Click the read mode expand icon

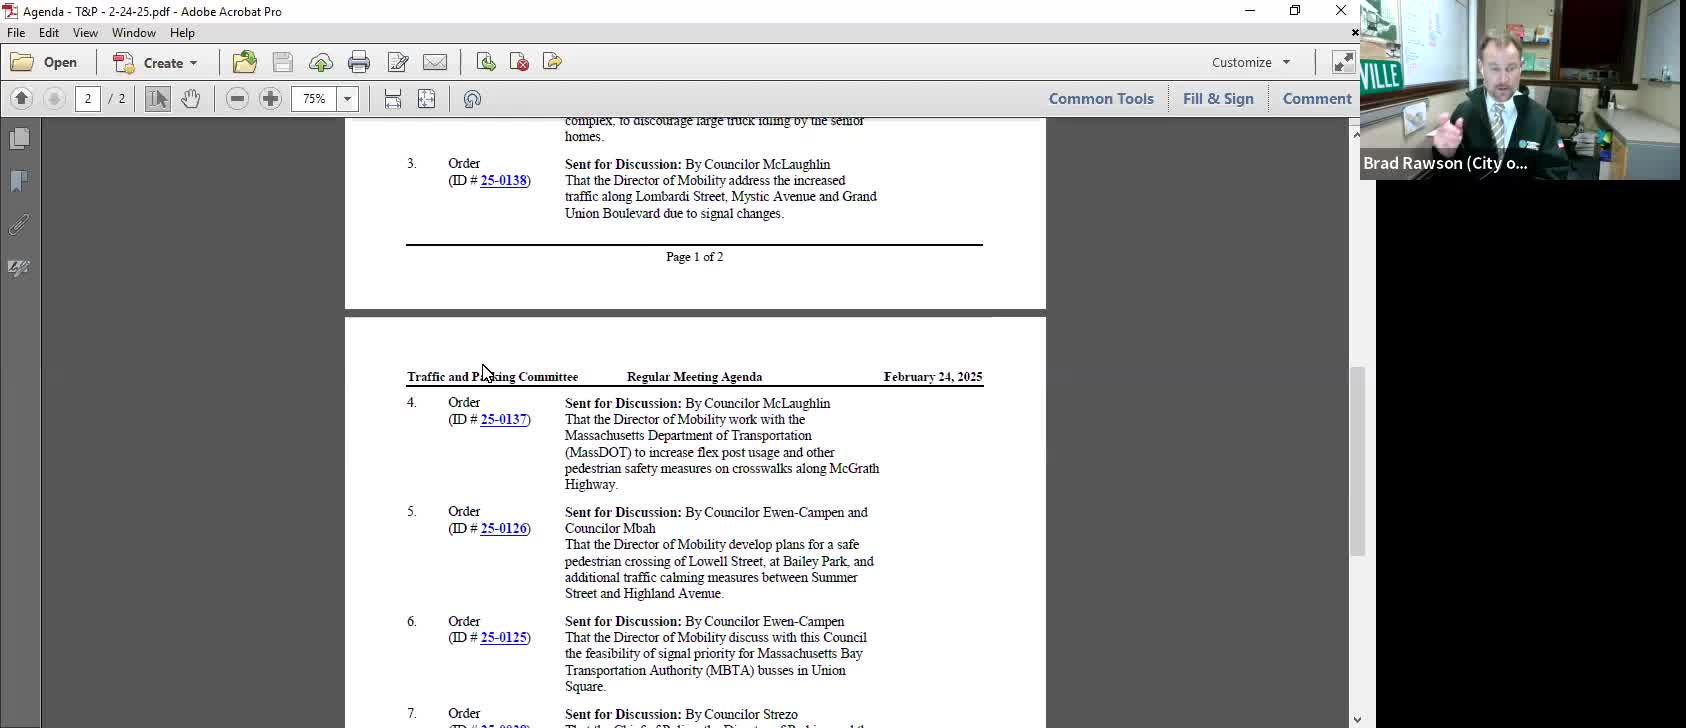[x=1343, y=62]
